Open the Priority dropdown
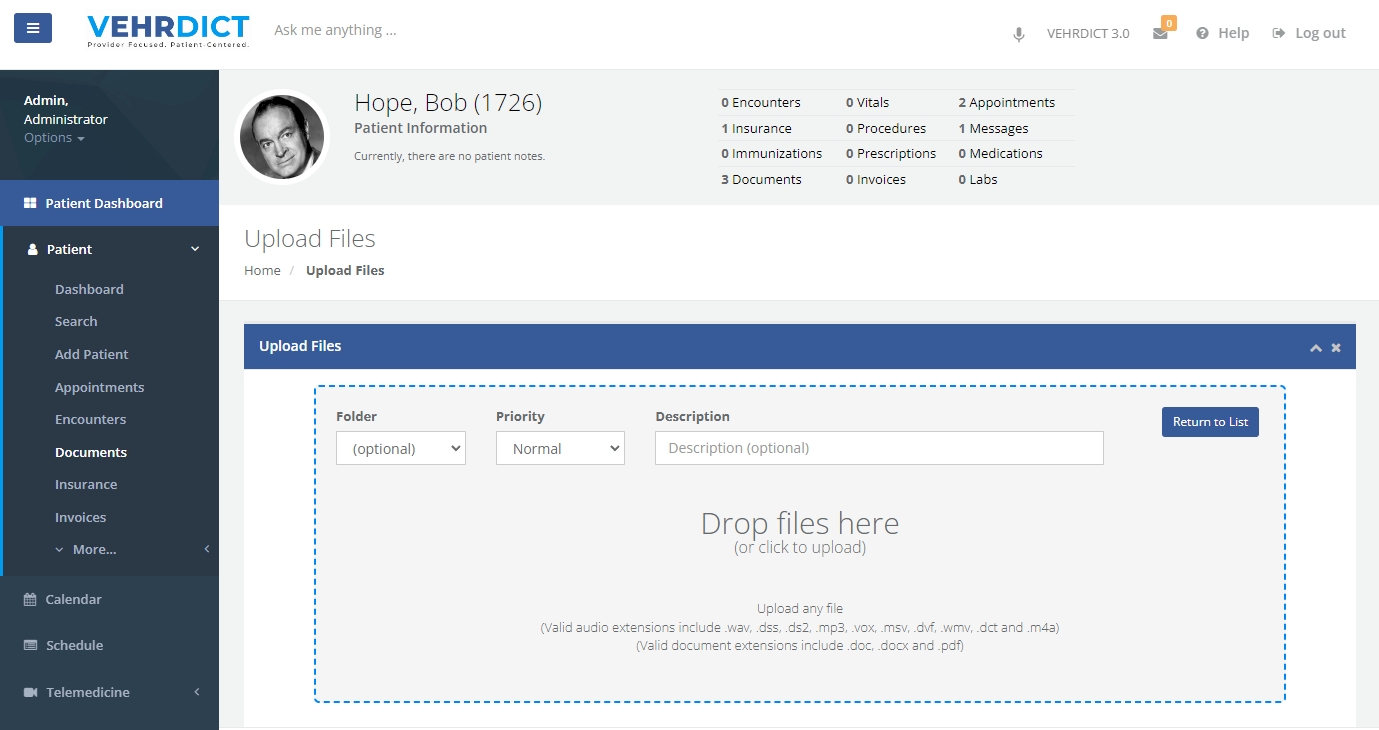 [x=560, y=449]
